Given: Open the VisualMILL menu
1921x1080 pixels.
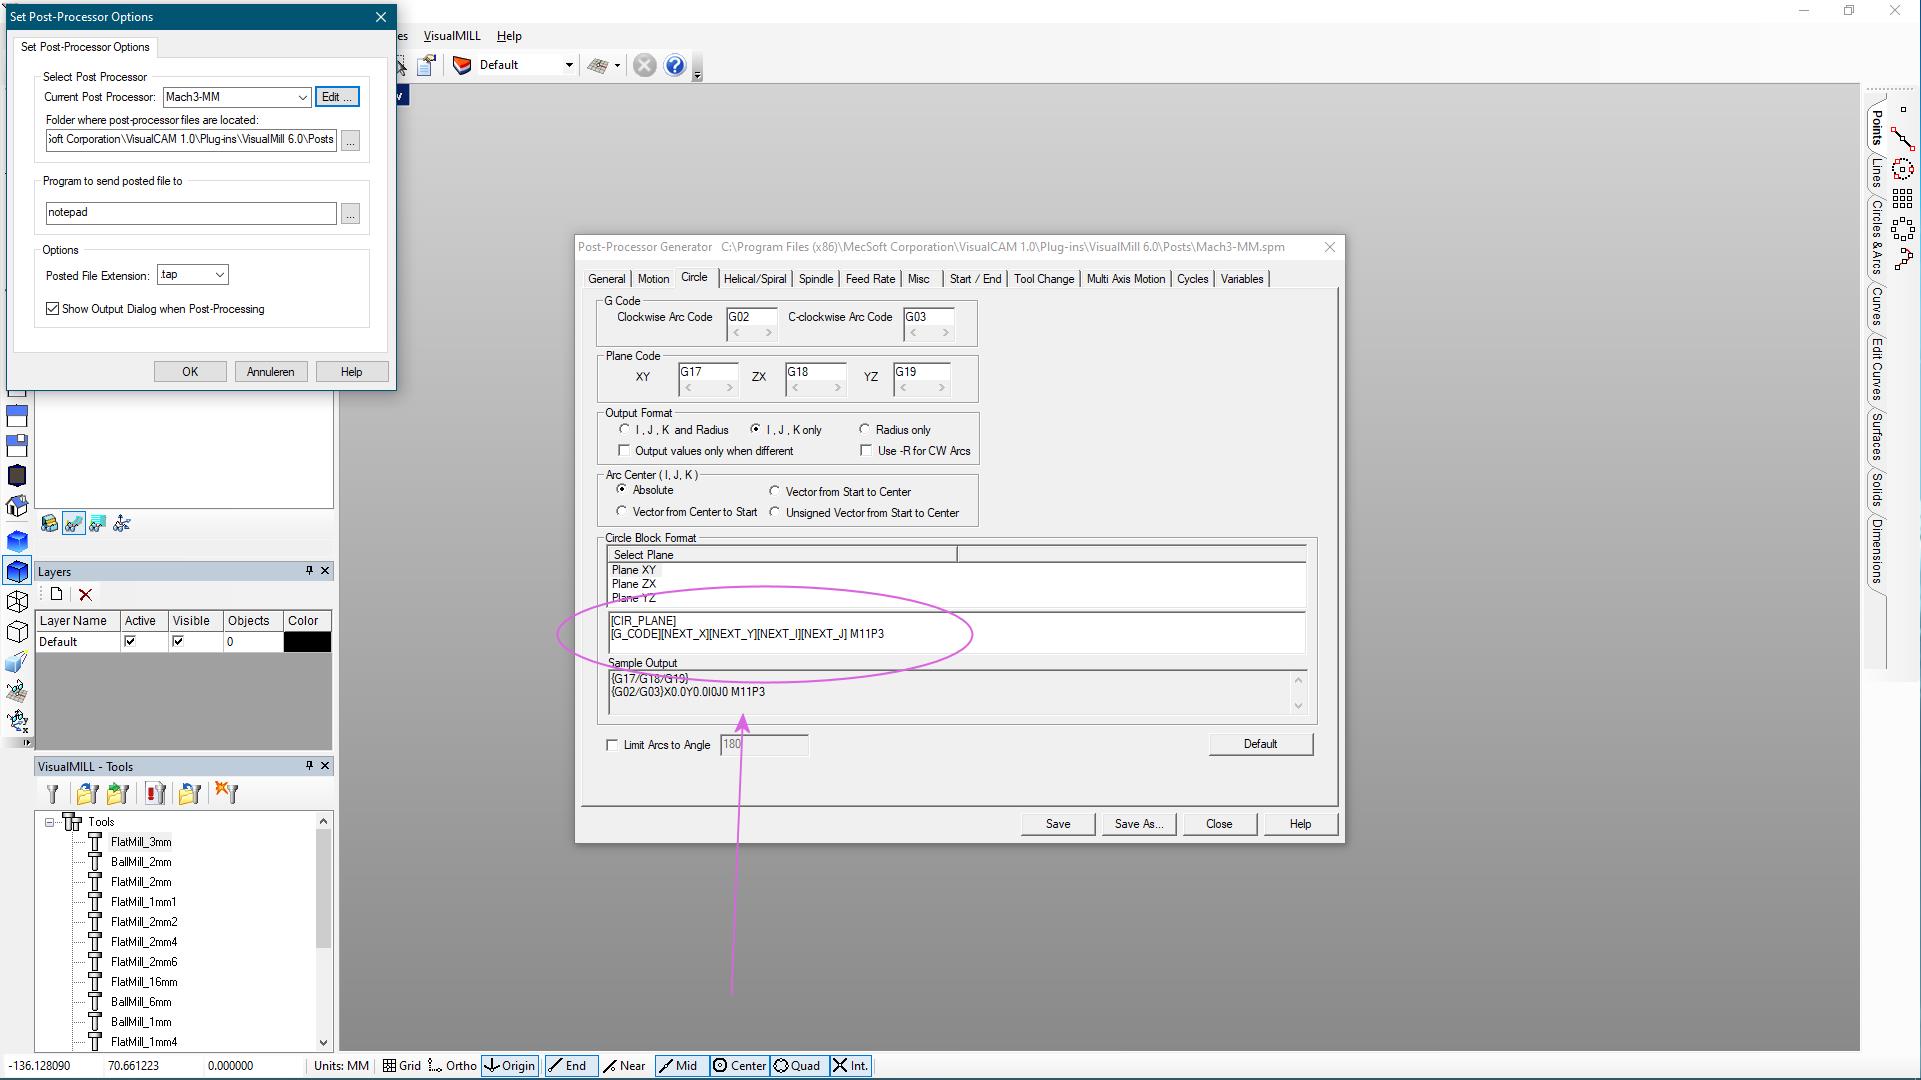Looking at the screenshot, I should [x=452, y=36].
